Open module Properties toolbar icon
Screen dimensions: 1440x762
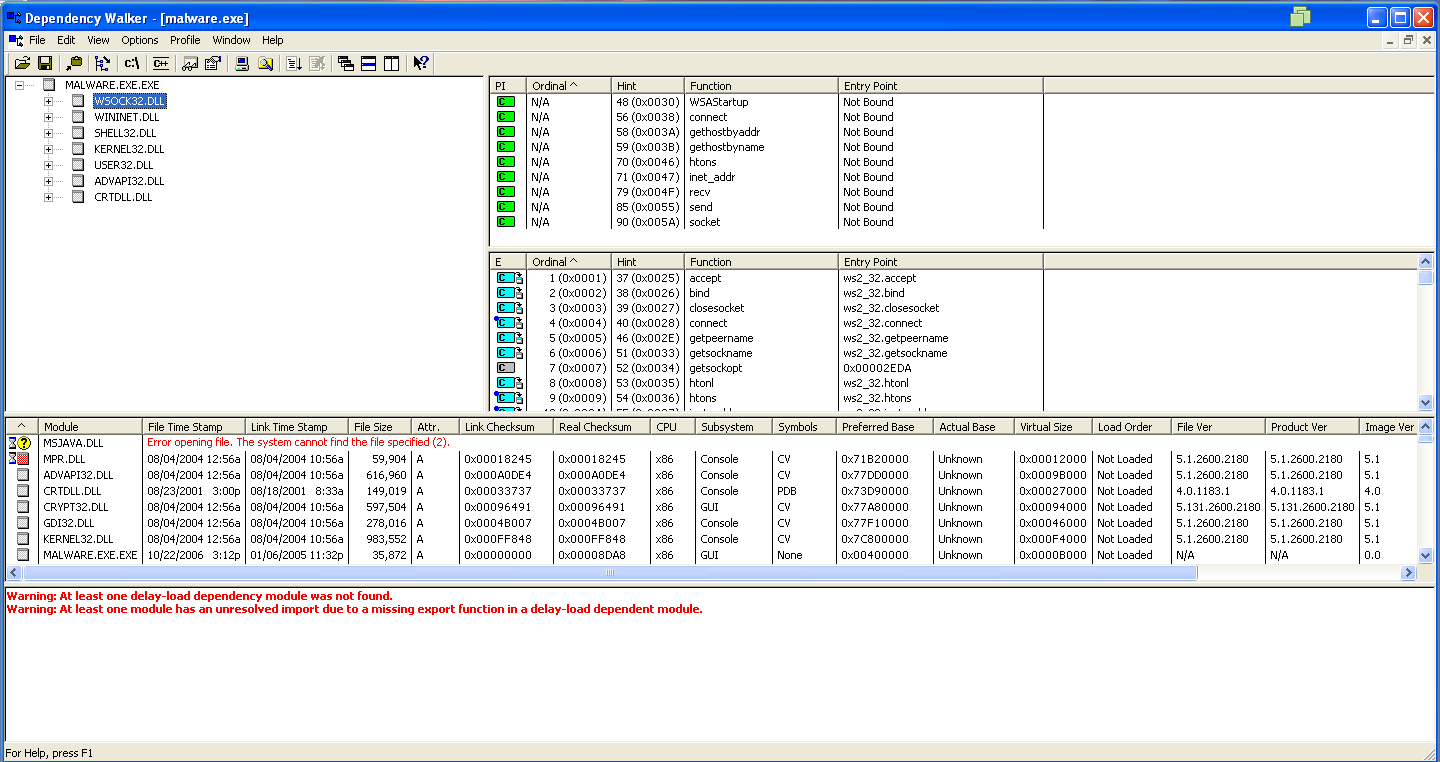(212, 63)
